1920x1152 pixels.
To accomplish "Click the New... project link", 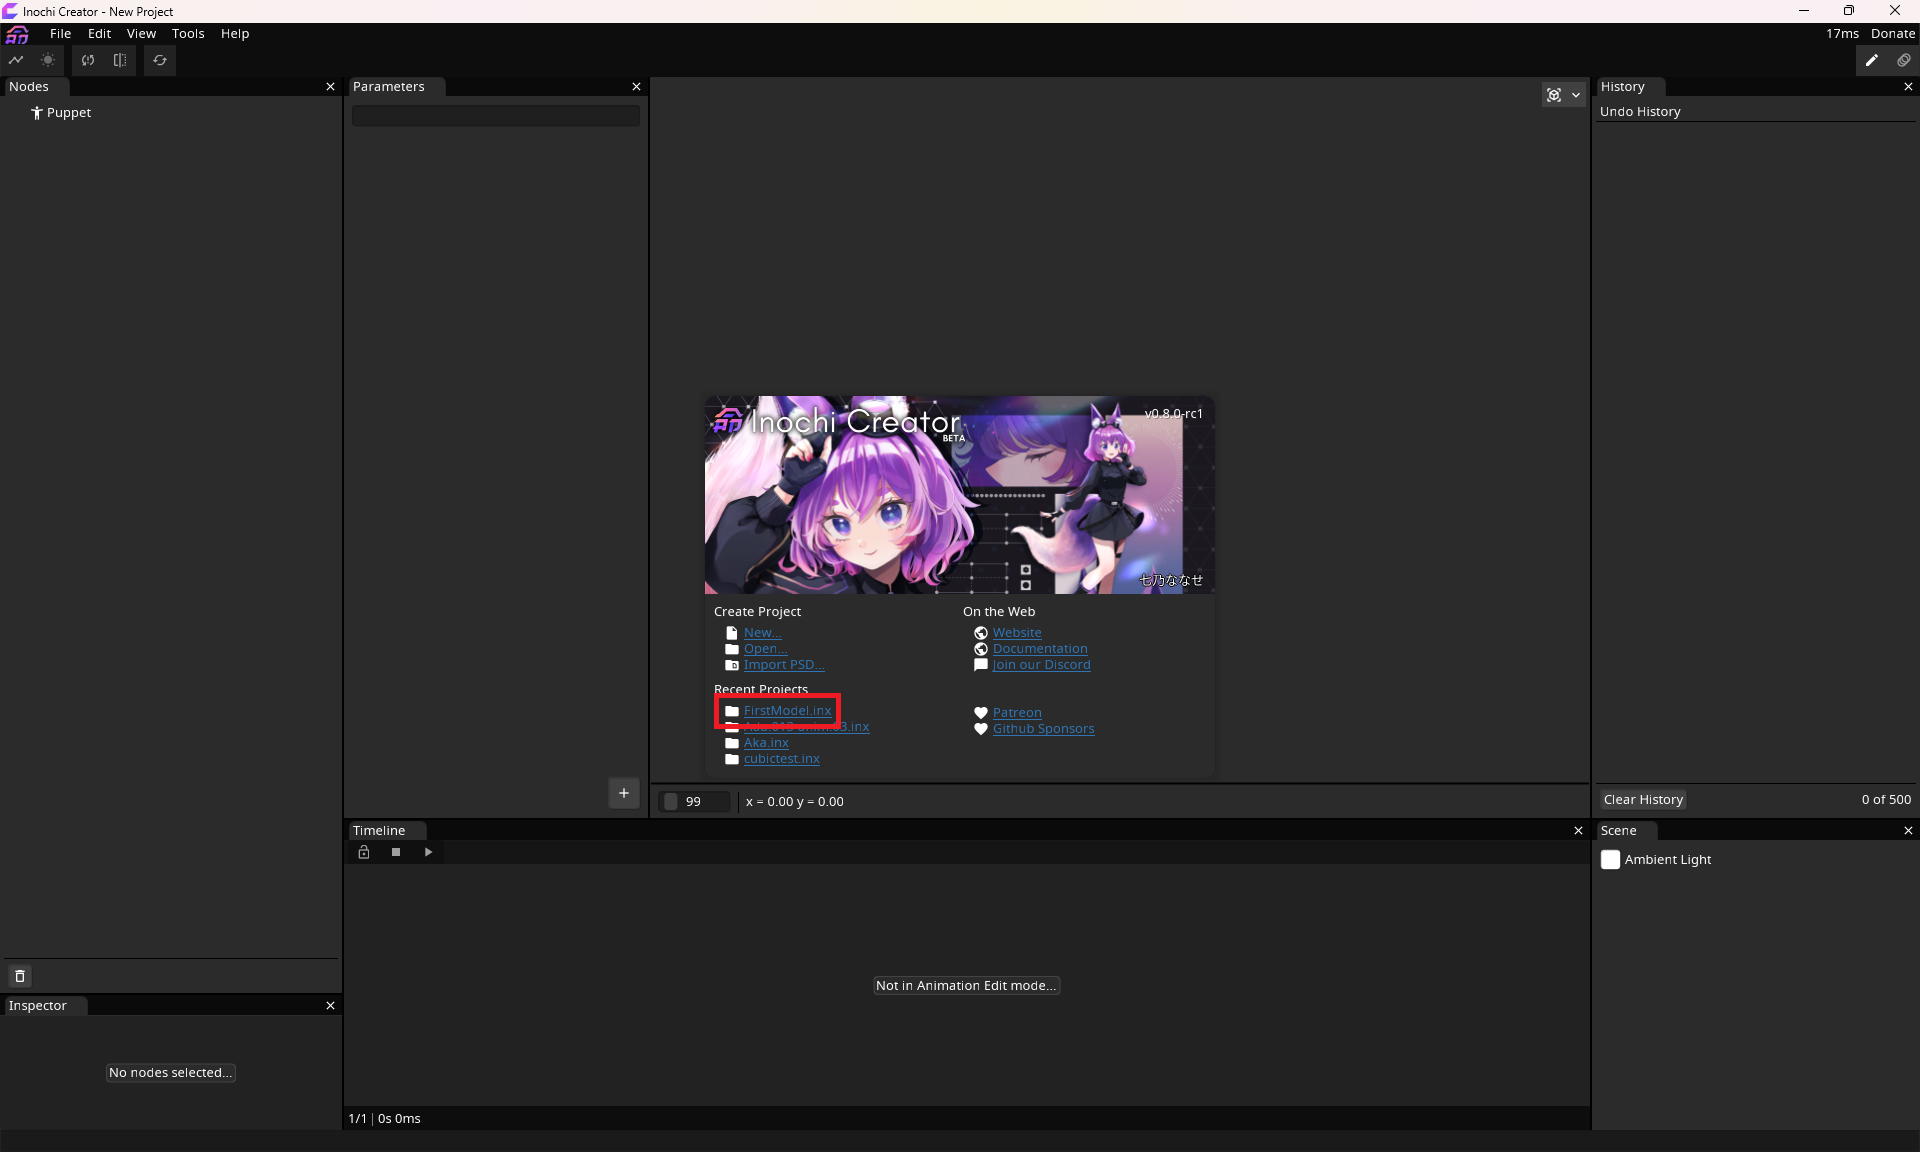I will [762, 633].
